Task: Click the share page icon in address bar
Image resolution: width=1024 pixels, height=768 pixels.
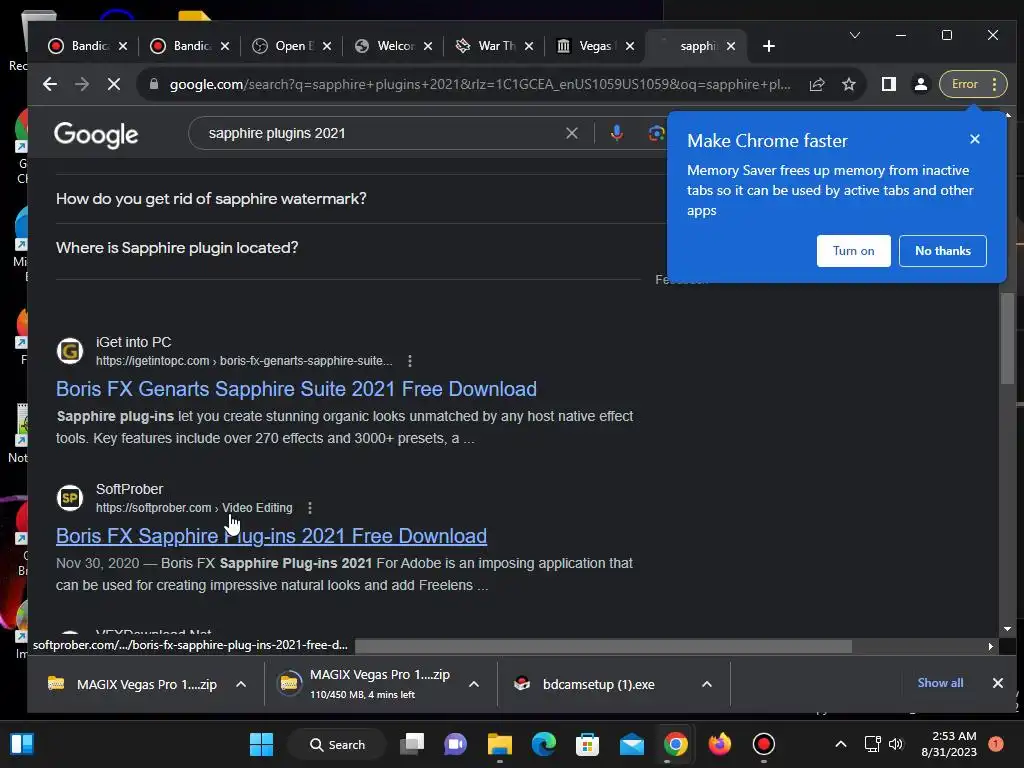Action: coord(817,84)
